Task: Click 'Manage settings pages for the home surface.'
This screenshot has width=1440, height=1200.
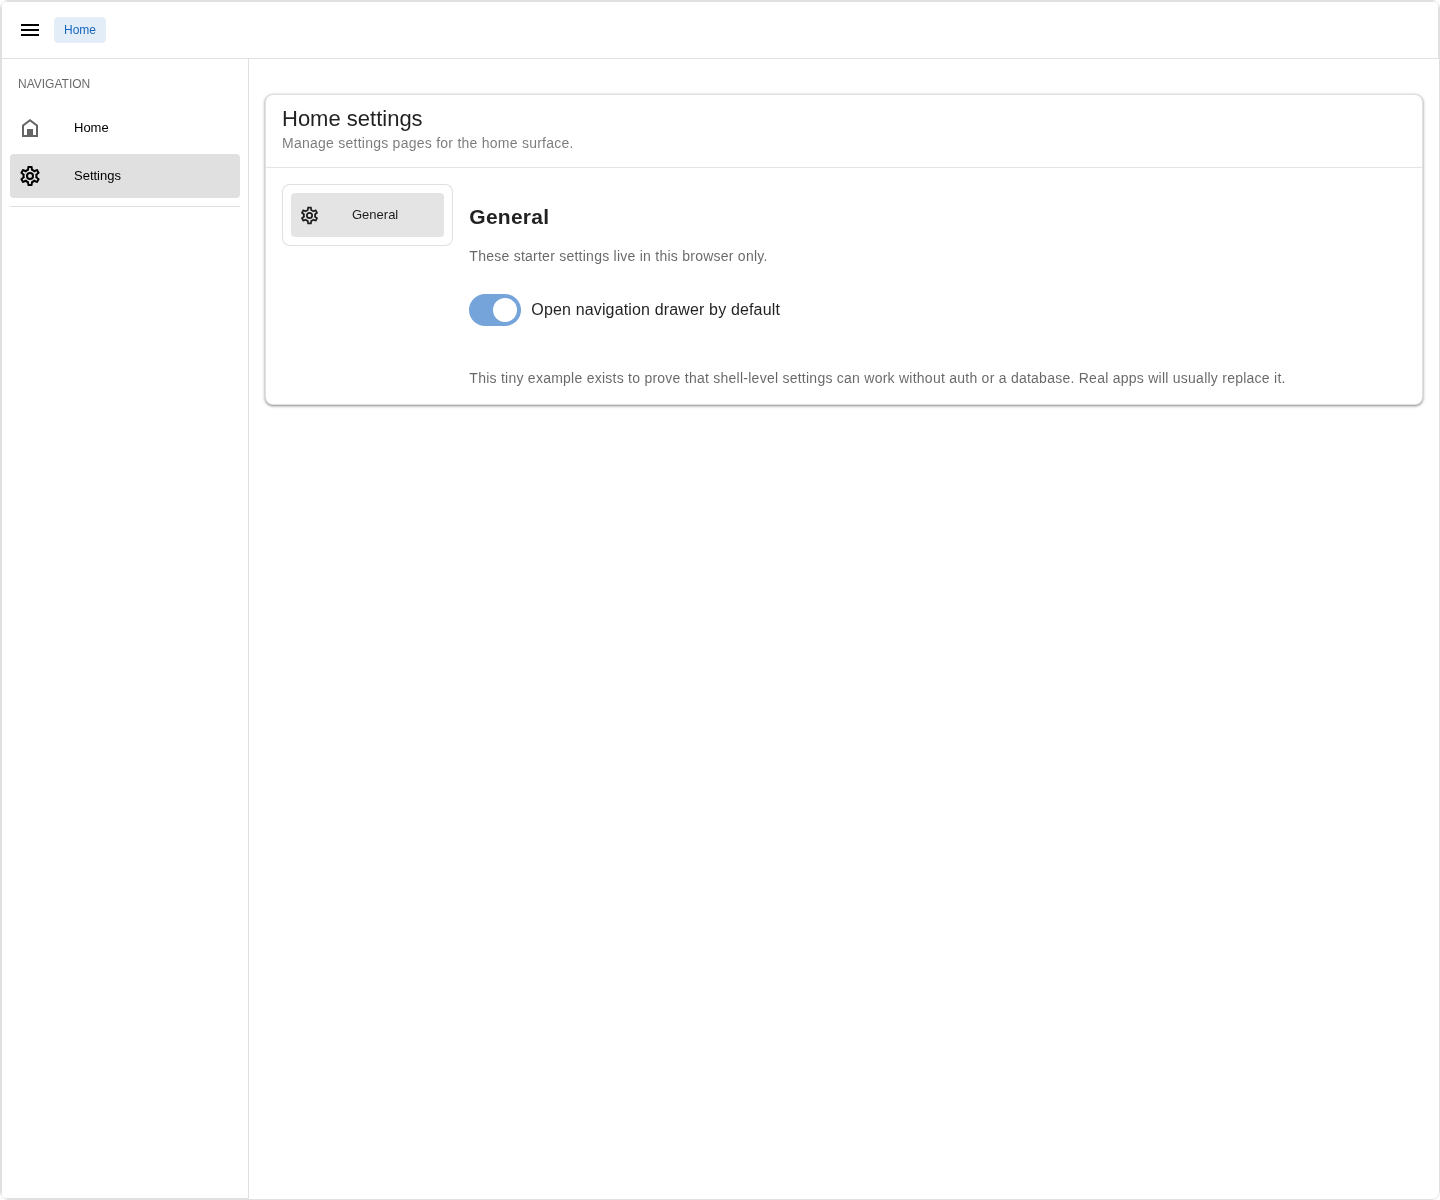Action: tap(427, 143)
